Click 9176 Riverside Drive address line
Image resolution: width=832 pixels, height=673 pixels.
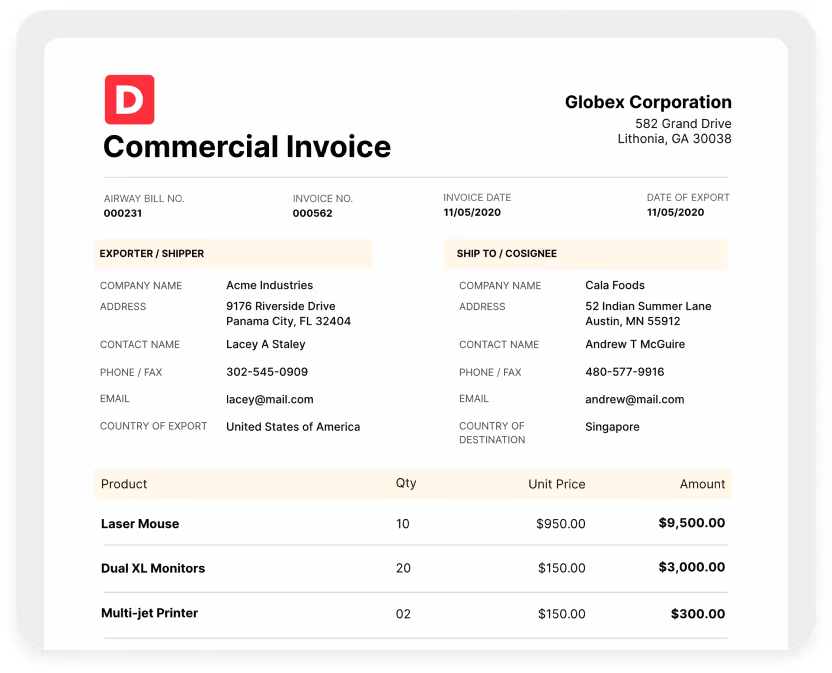tap(281, 306)
